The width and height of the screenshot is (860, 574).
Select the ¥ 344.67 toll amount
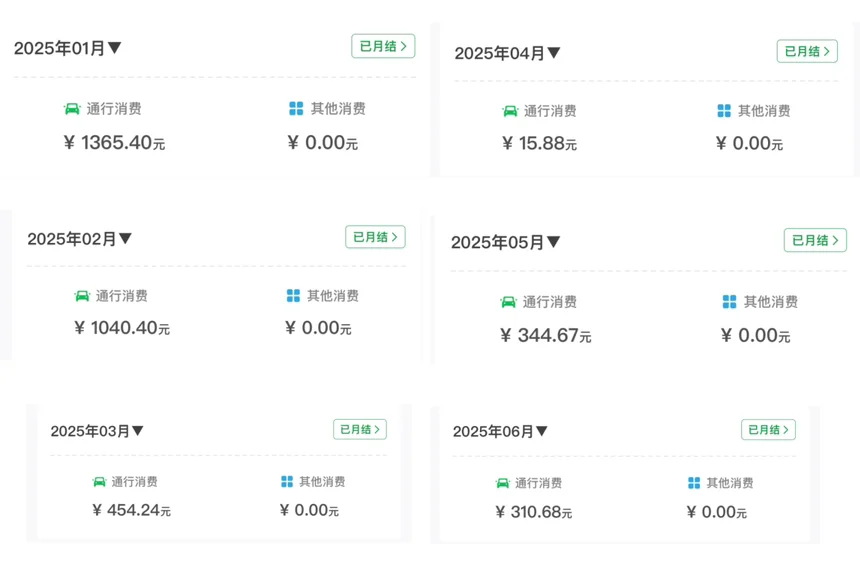[x=545, y=335]
